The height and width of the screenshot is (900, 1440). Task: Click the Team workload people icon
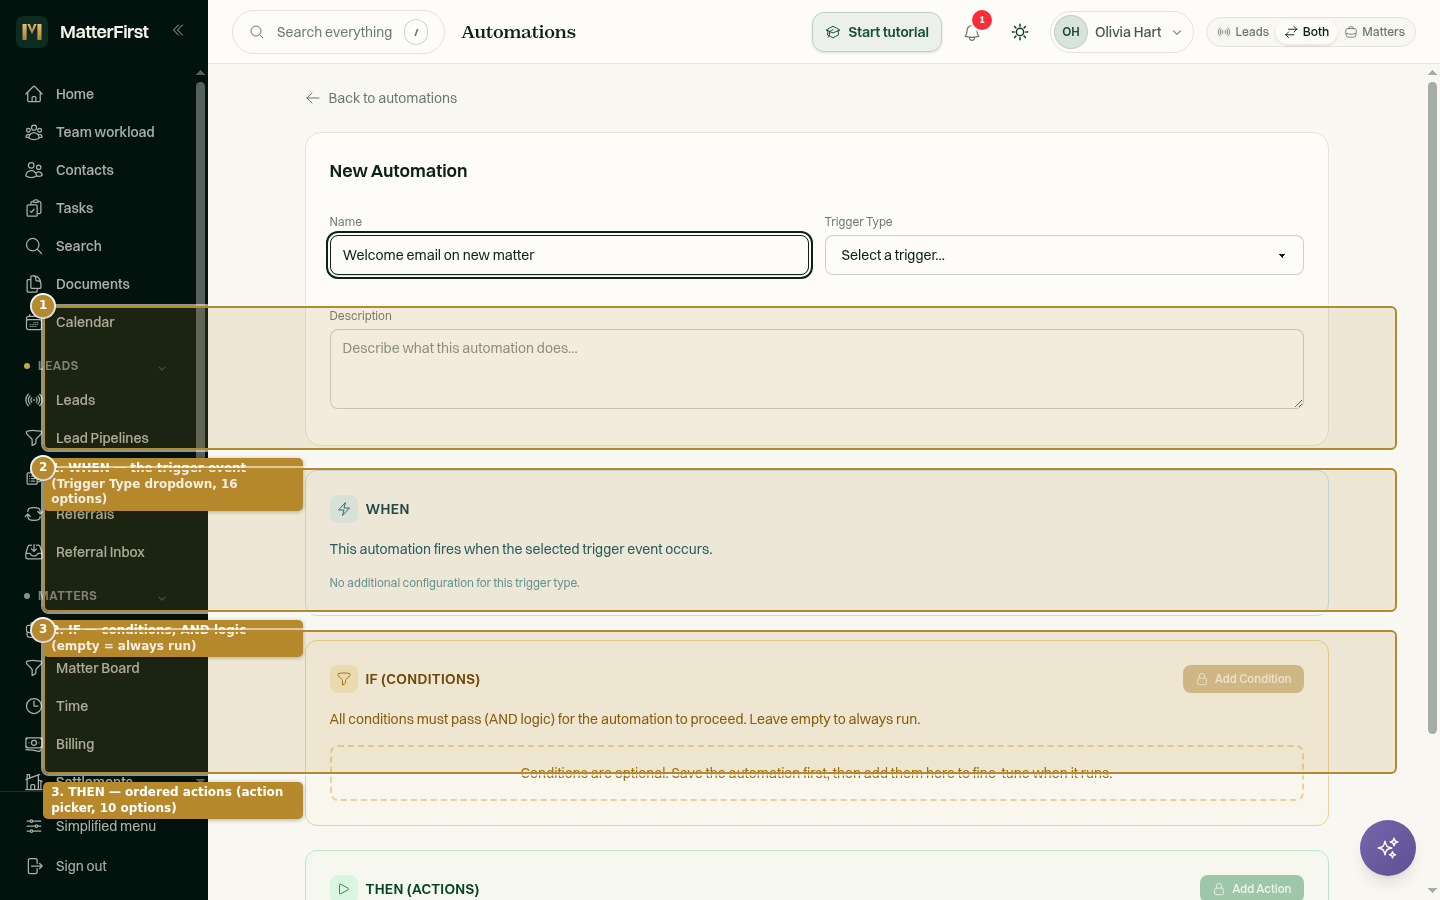tap(34, 132)
